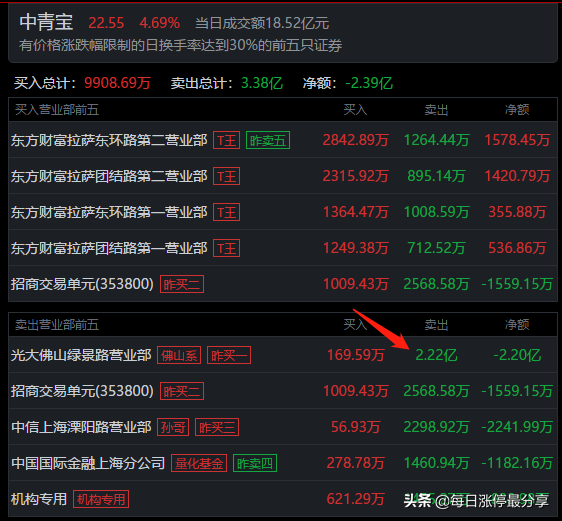Click the price value 22.55
This screenshot has width=562, height=521.
[x=106, y=23]
